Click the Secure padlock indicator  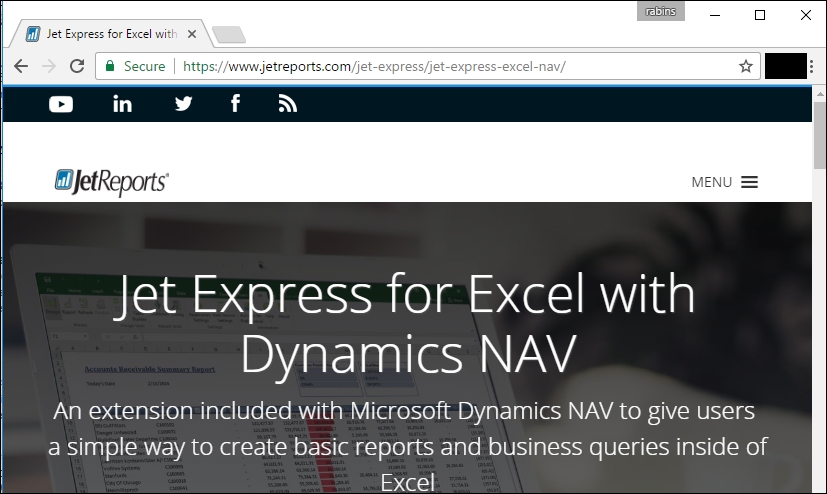[135, 66]
